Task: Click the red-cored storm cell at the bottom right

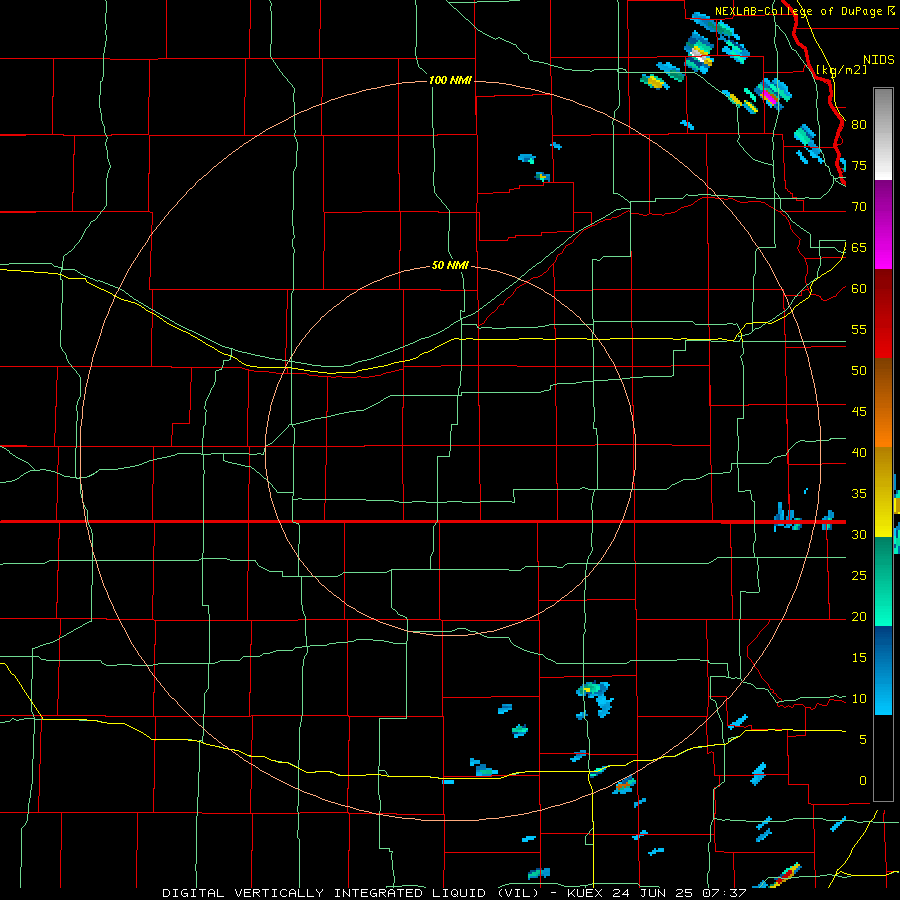Action: point(785,875)
